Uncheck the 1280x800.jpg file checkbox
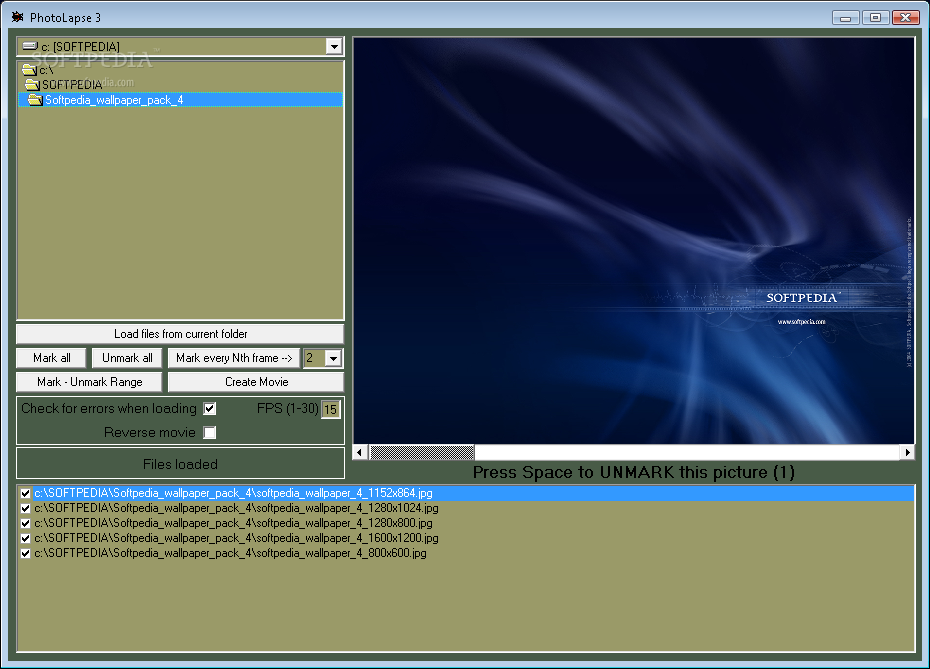The width and height of the screenshot is (930, 669). click(26, 523)
